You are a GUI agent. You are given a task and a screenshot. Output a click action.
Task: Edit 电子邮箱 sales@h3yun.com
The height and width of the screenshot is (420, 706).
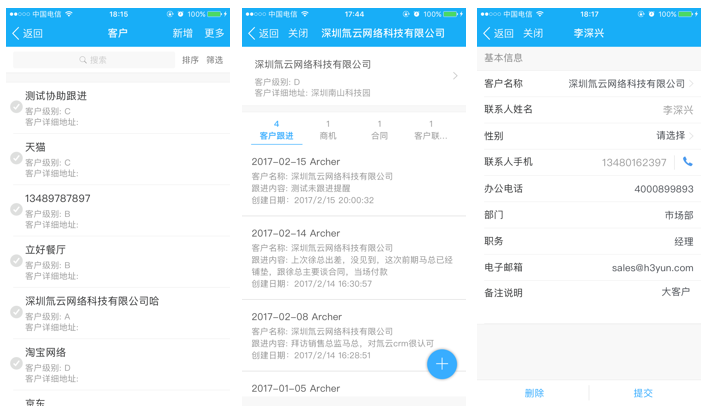tap(589, 267)
